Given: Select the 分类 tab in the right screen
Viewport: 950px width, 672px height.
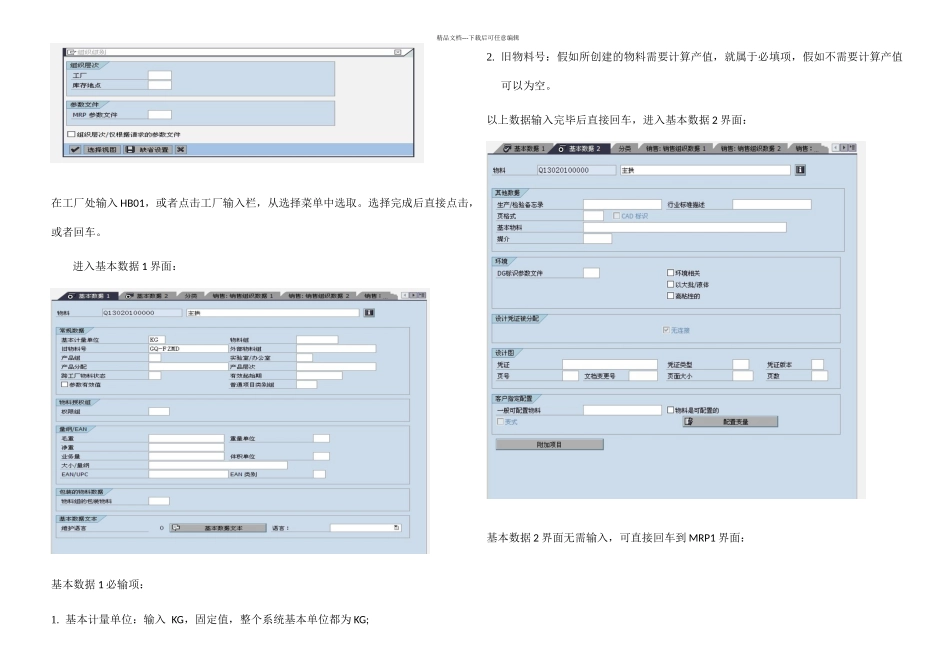Looking at the screenshot, I should pyautogui.click(x=625, y=148).
